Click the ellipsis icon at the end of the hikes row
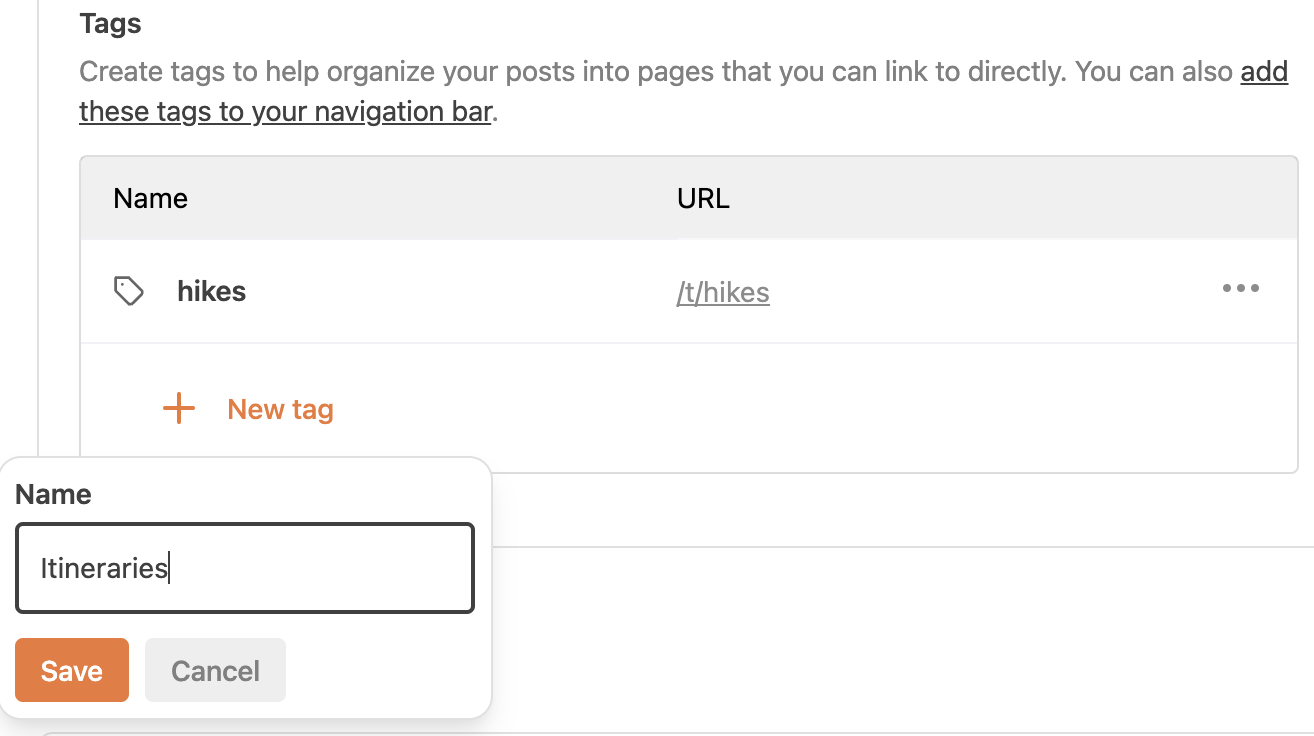Viewport: 1314px width, 736px height. (x=1241, y=289)
